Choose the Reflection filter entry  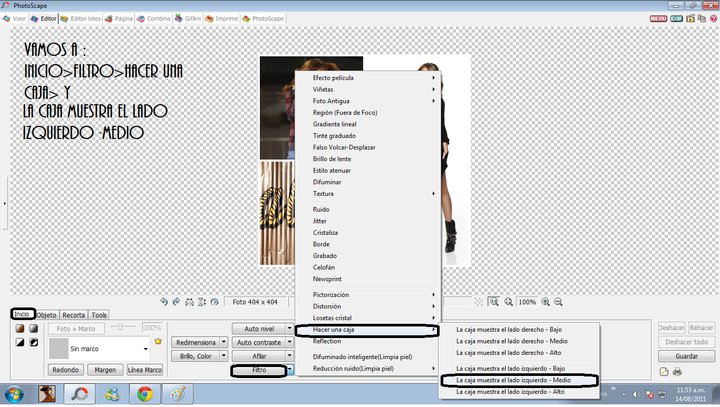click(367, 341)
